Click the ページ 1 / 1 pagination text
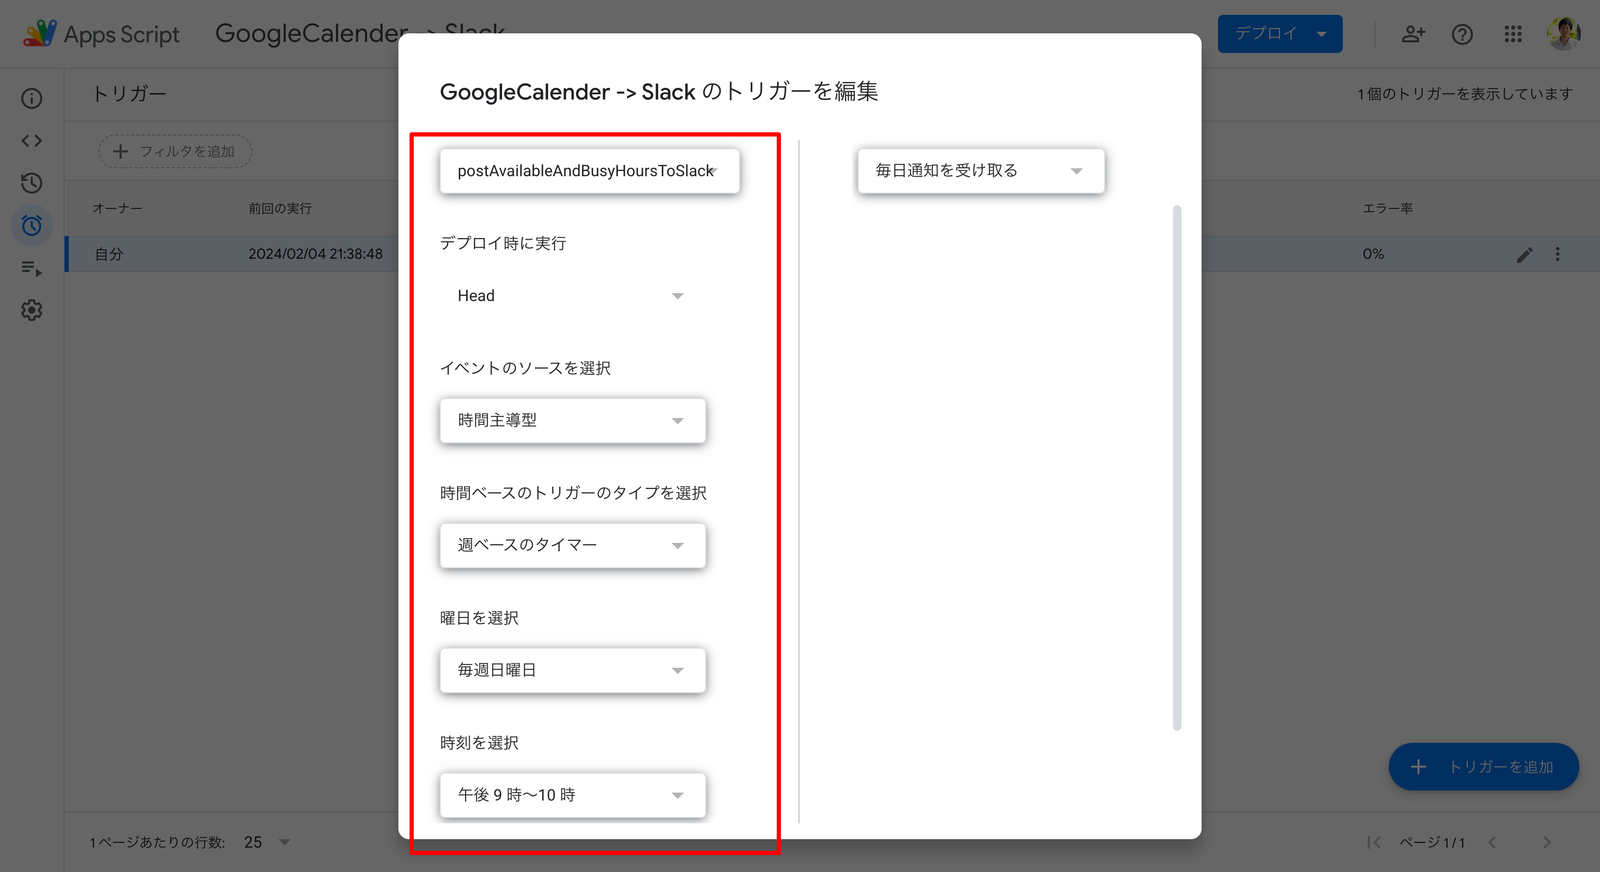 click(1432, 843)
